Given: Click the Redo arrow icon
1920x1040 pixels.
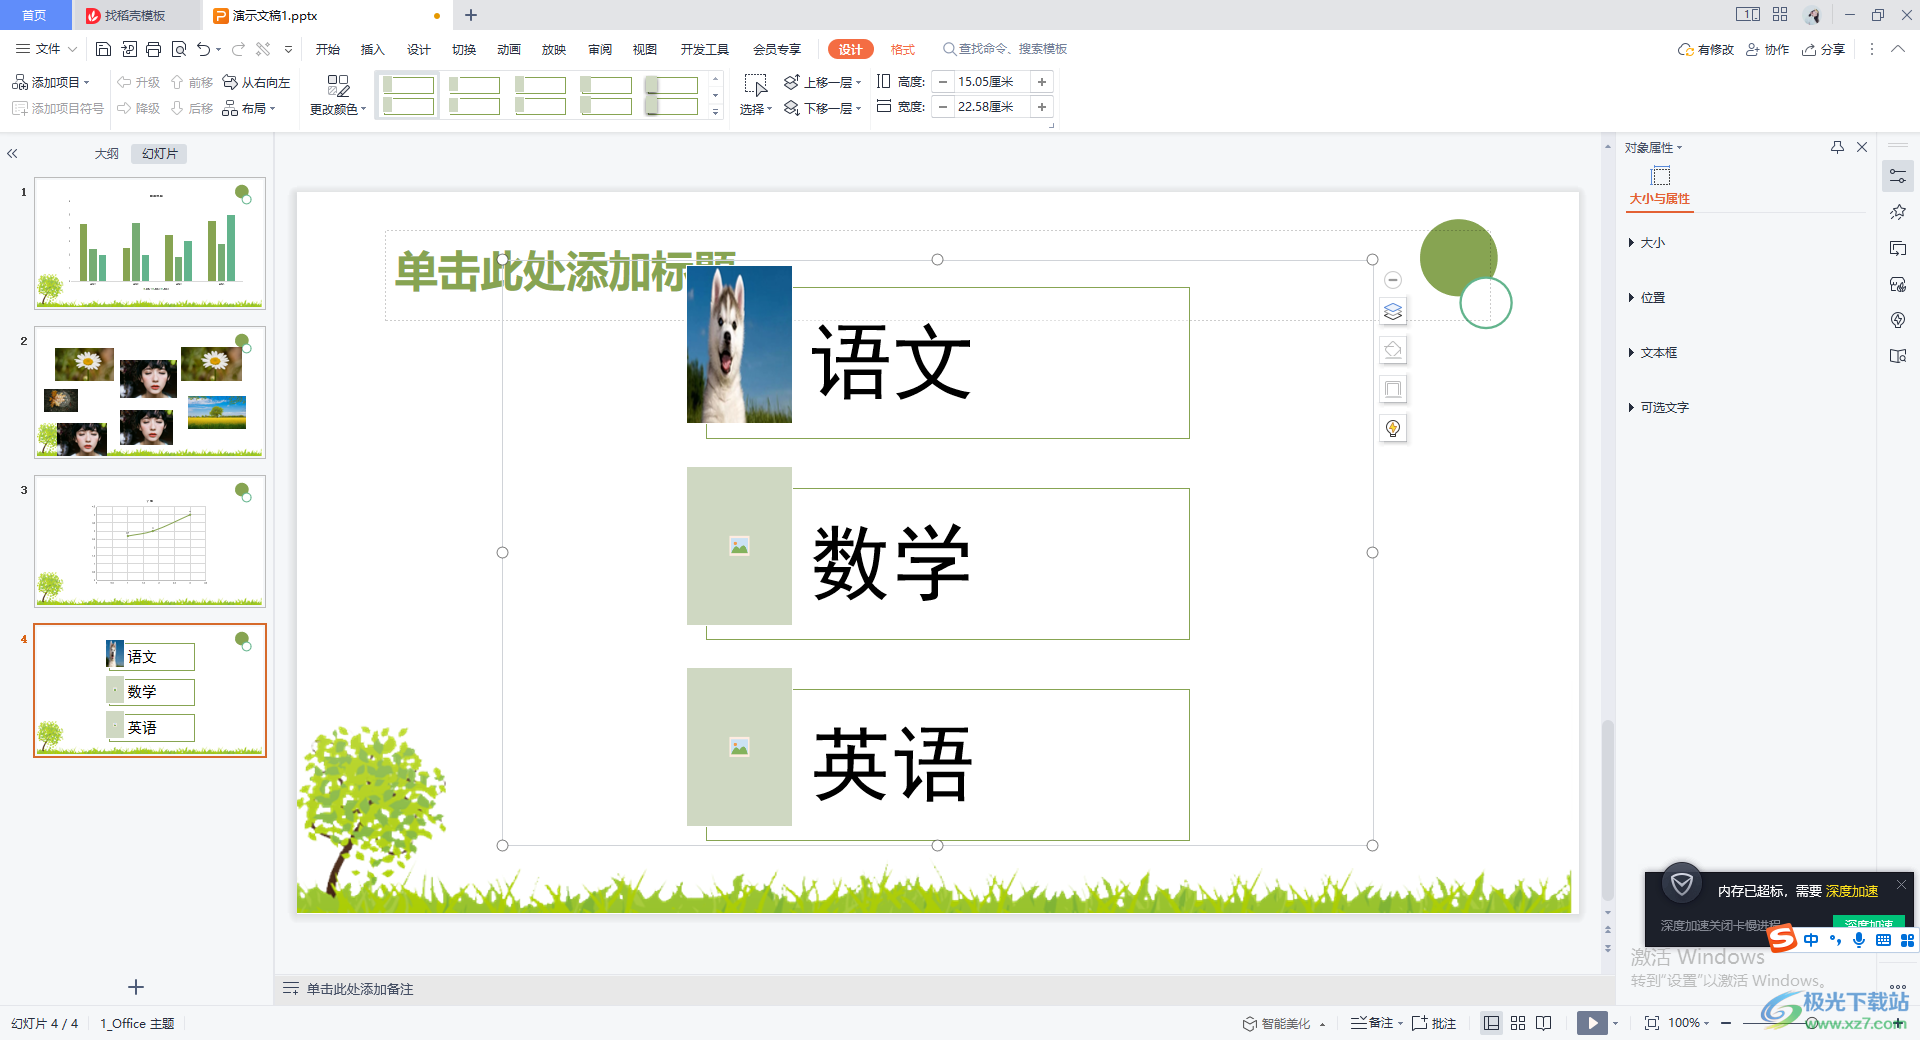Looking at the screenshot, I should (x=238, y=49).
